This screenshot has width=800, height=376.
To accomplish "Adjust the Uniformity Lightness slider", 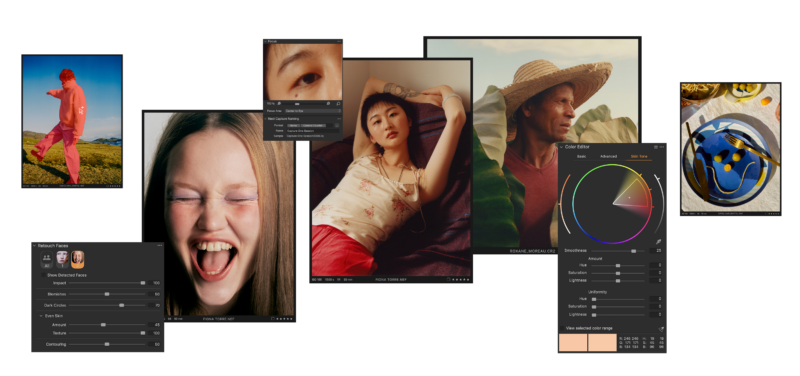I will click(618, 314).
